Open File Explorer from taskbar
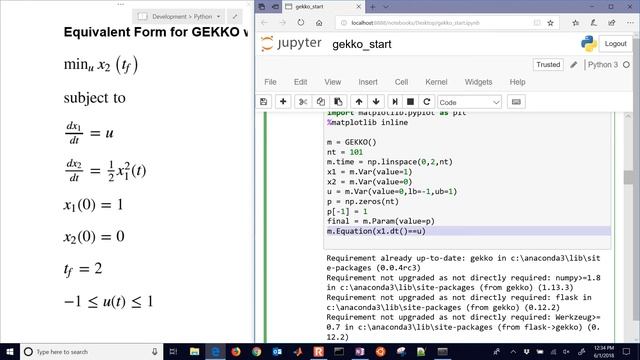This screenshot has height=360, width=640. click(x=194, y=351)
